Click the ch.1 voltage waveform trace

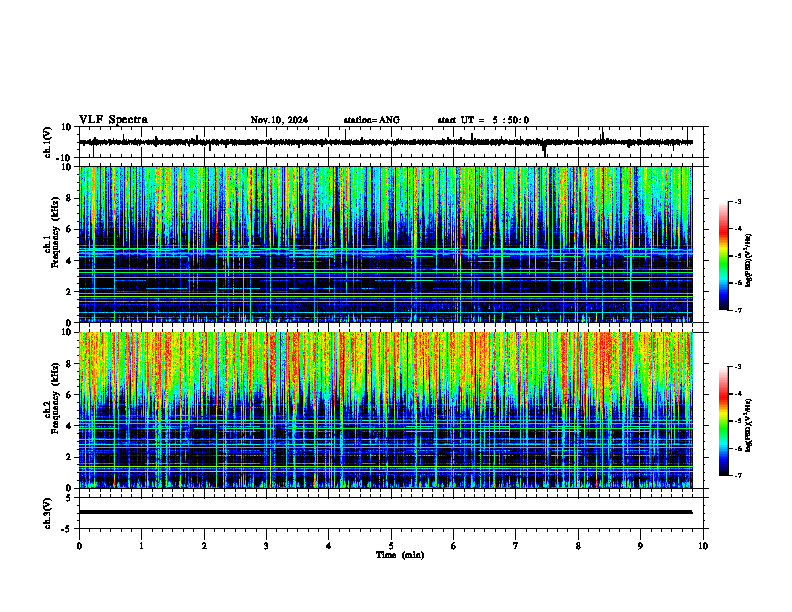pos(386,142)
